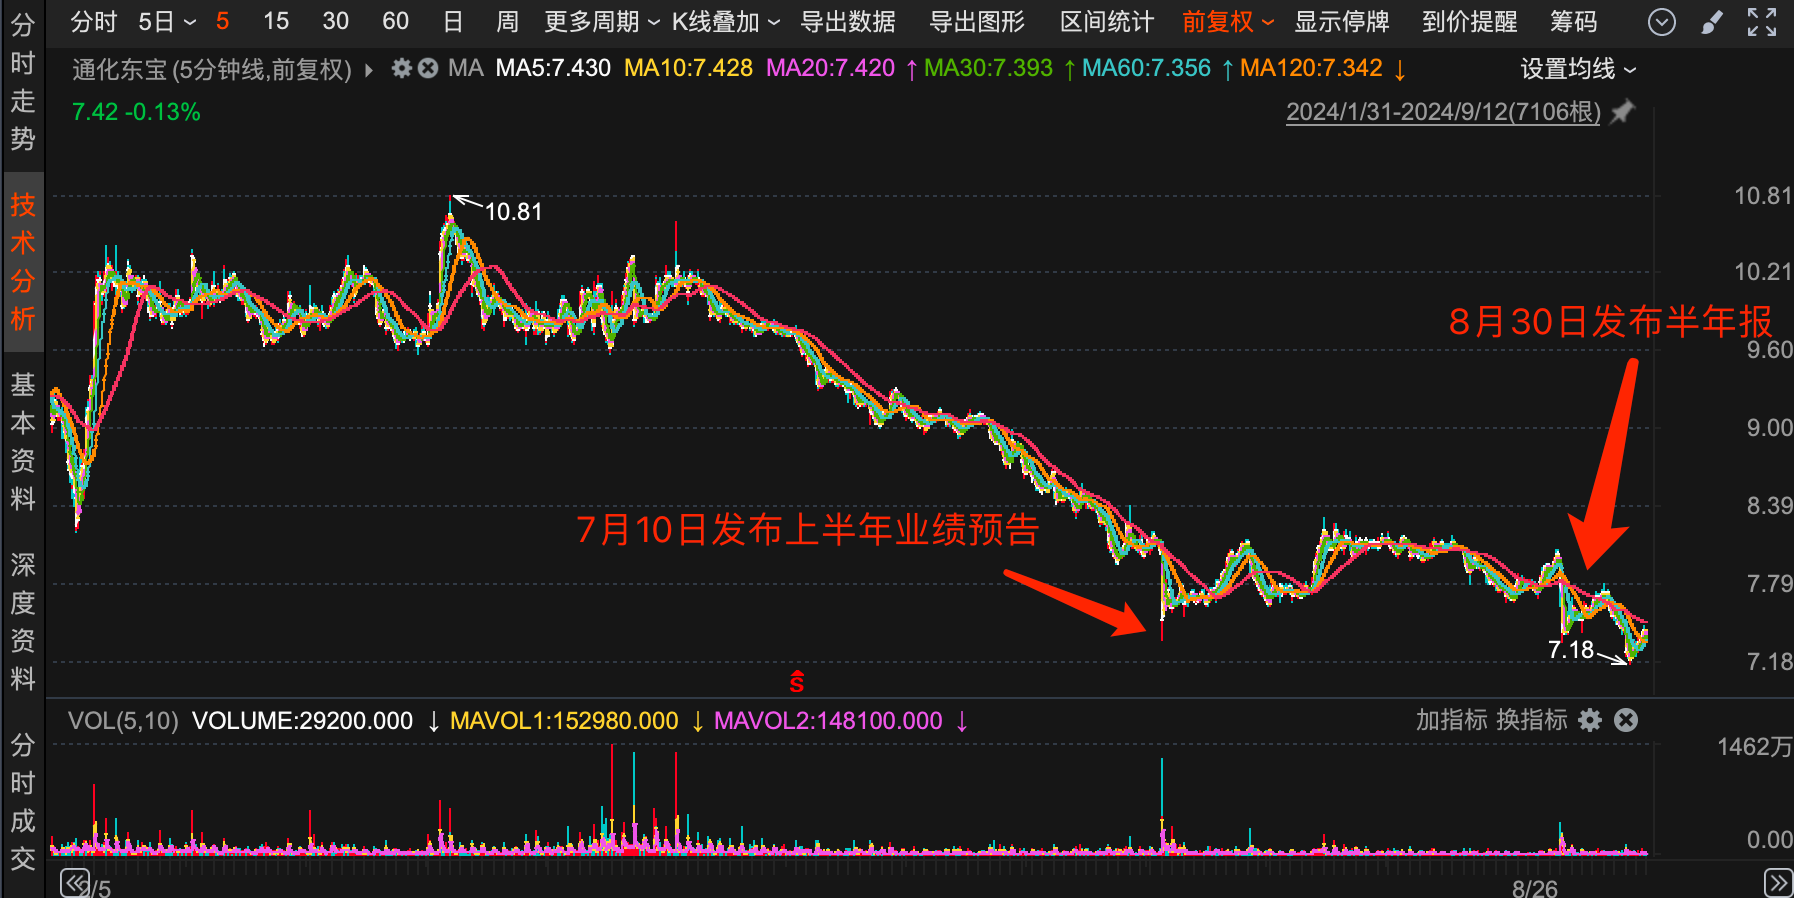Select MA30:7.393 value label
1794x898 pixels.
pos(988,68)
